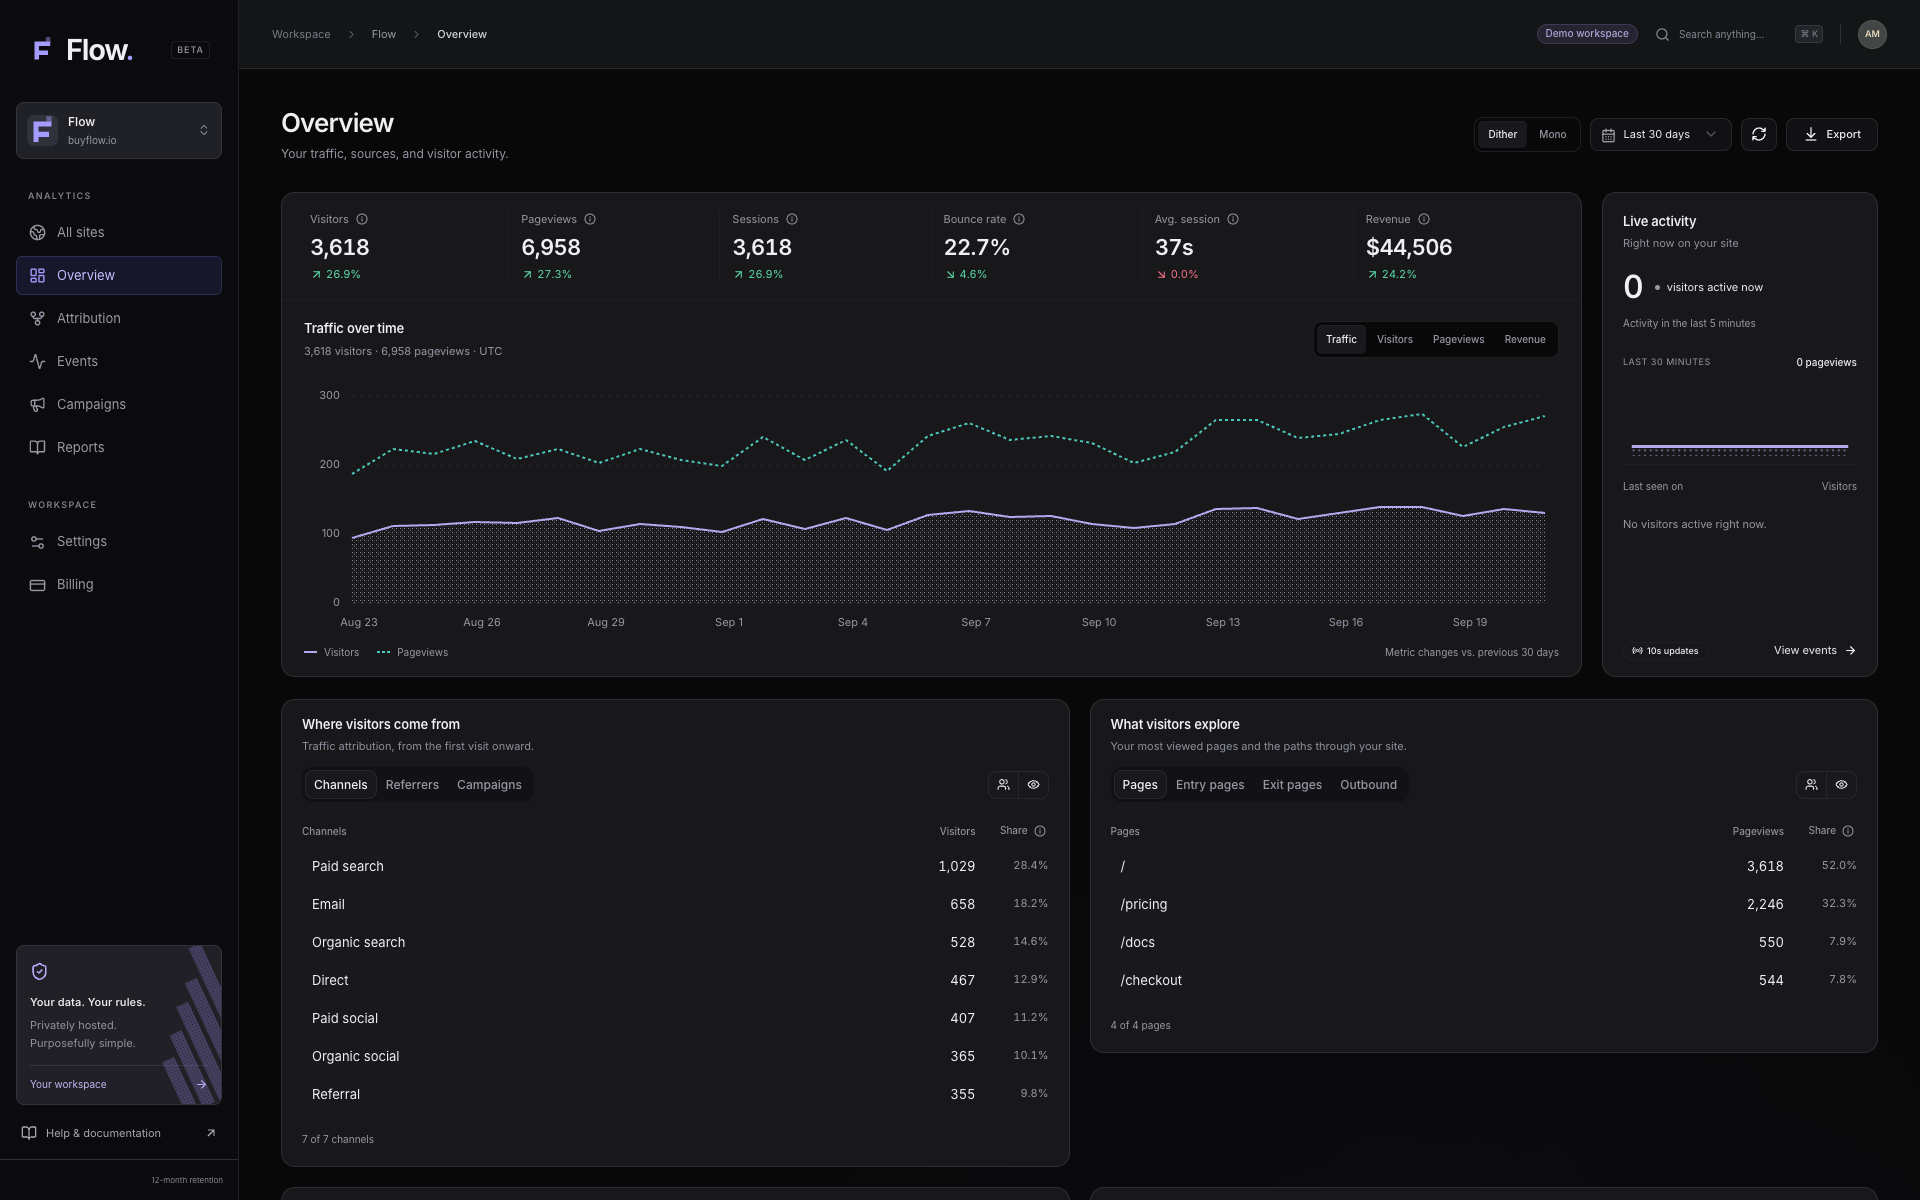
Task: Toggle pageviews eye icon in Pages card
Action: (1841, 785)
